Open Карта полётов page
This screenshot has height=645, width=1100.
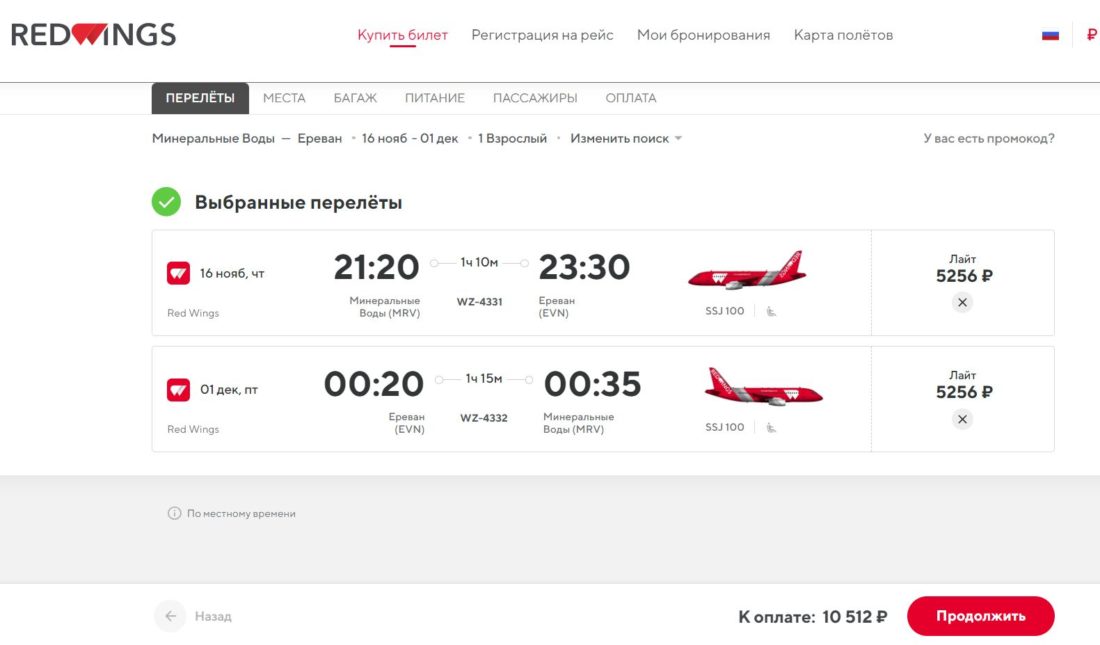point(843,35)
